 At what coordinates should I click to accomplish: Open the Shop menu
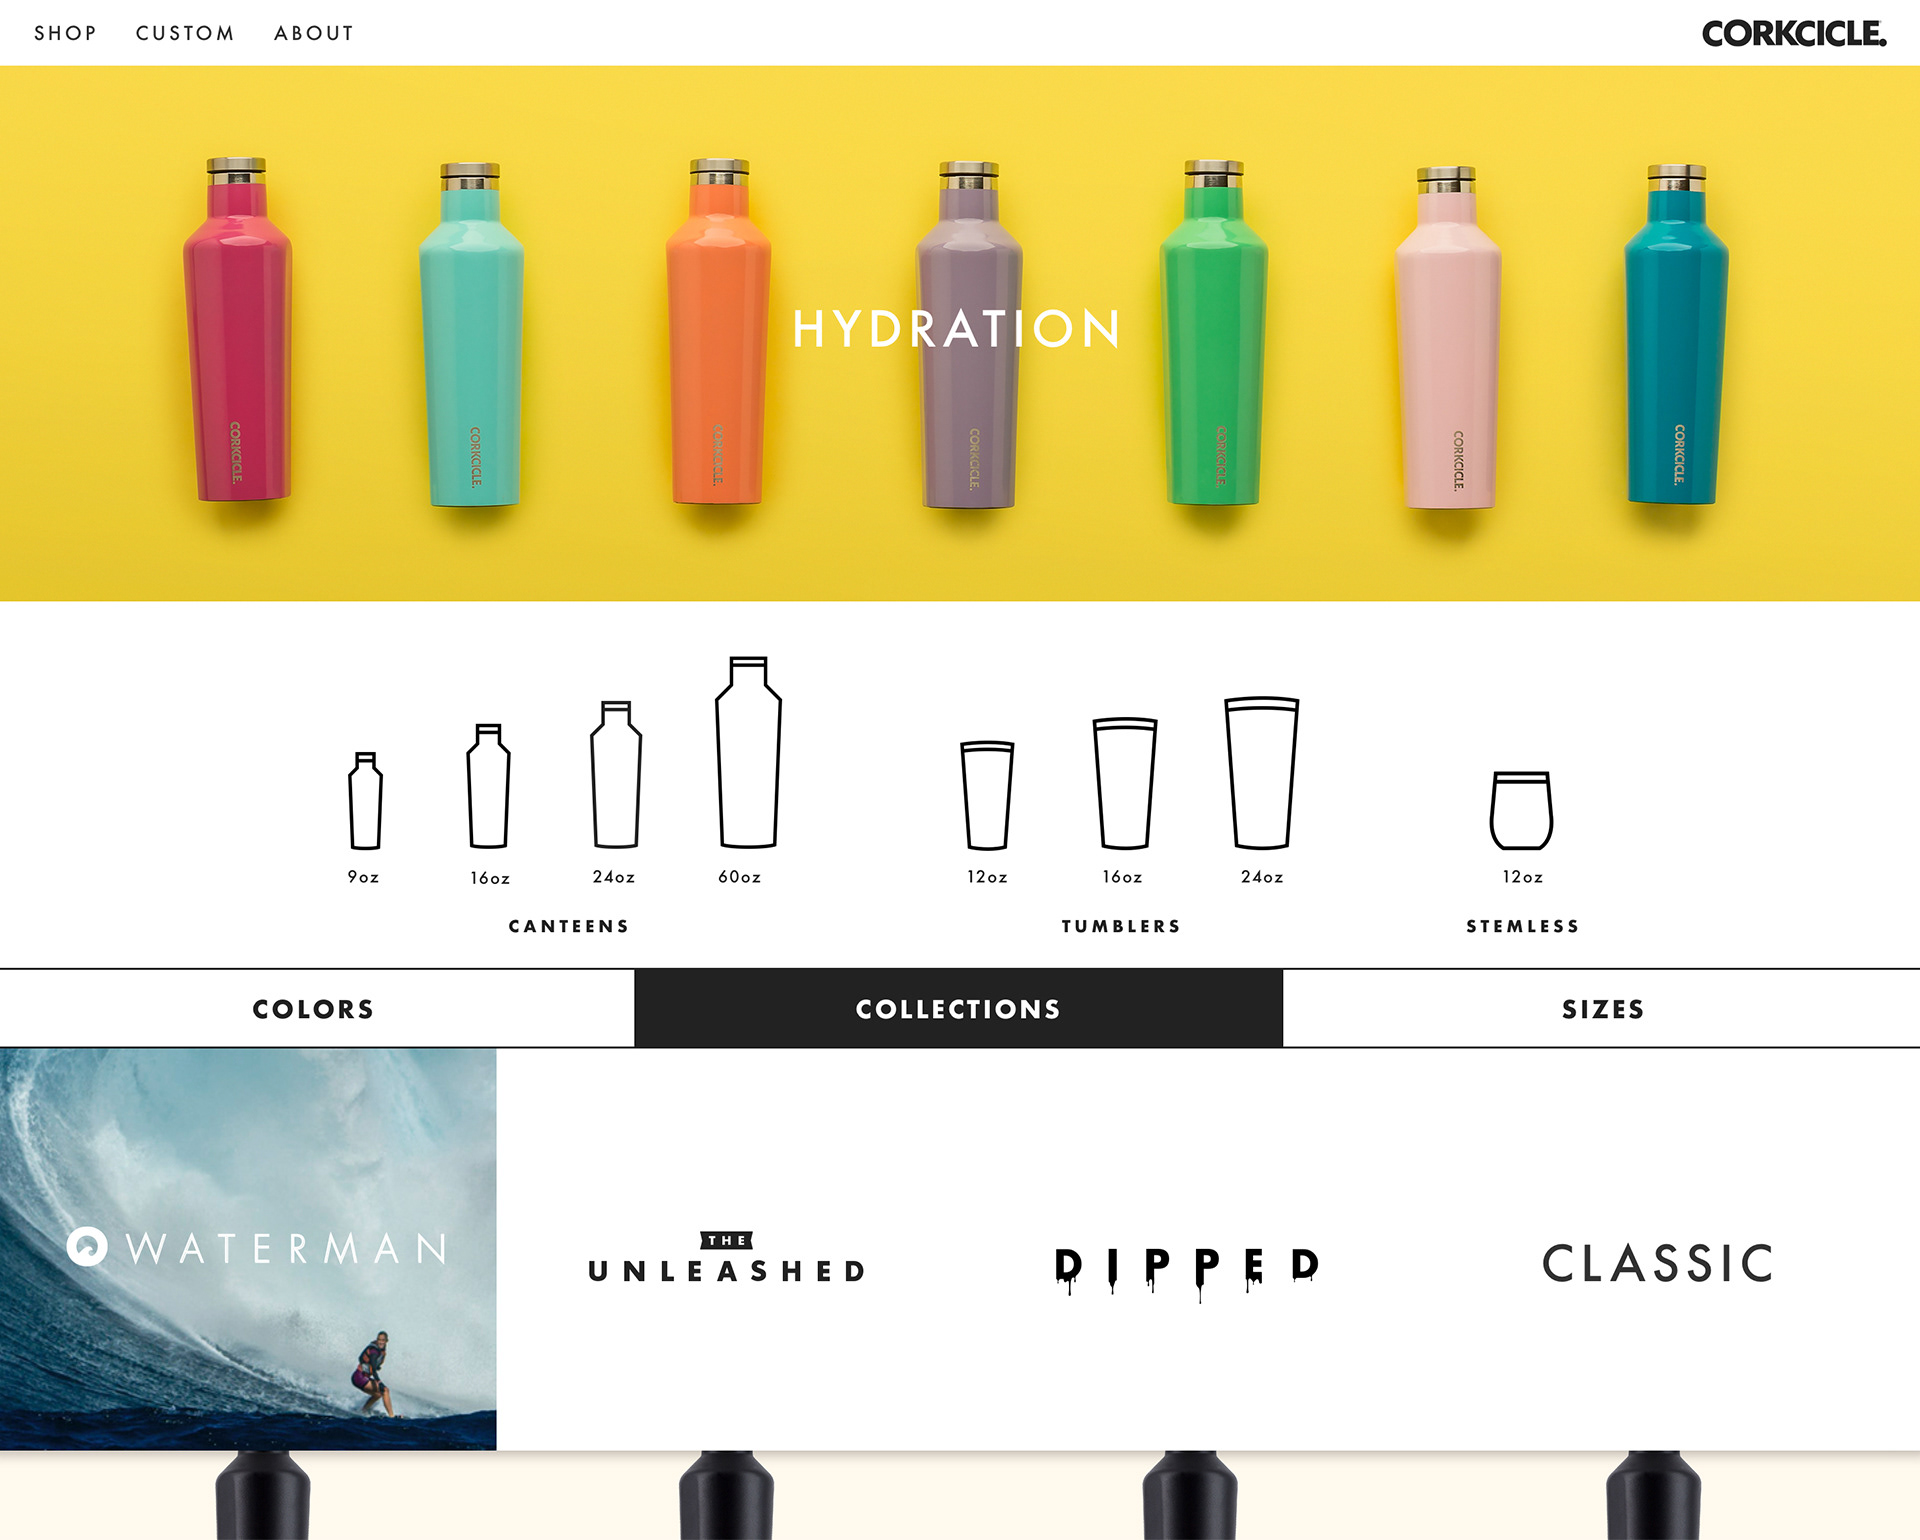65,33
